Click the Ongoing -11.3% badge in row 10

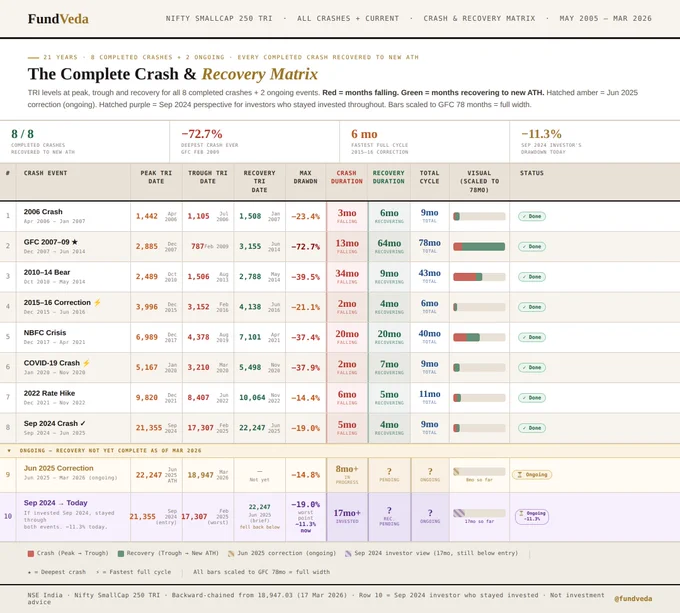point(532,516)
